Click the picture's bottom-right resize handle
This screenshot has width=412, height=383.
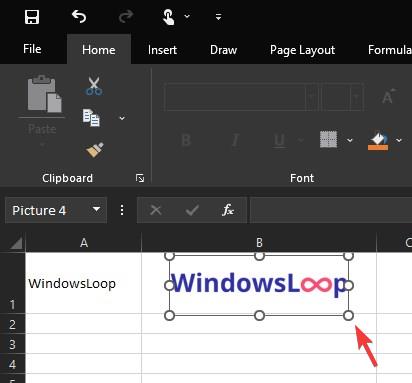(348, 315)
